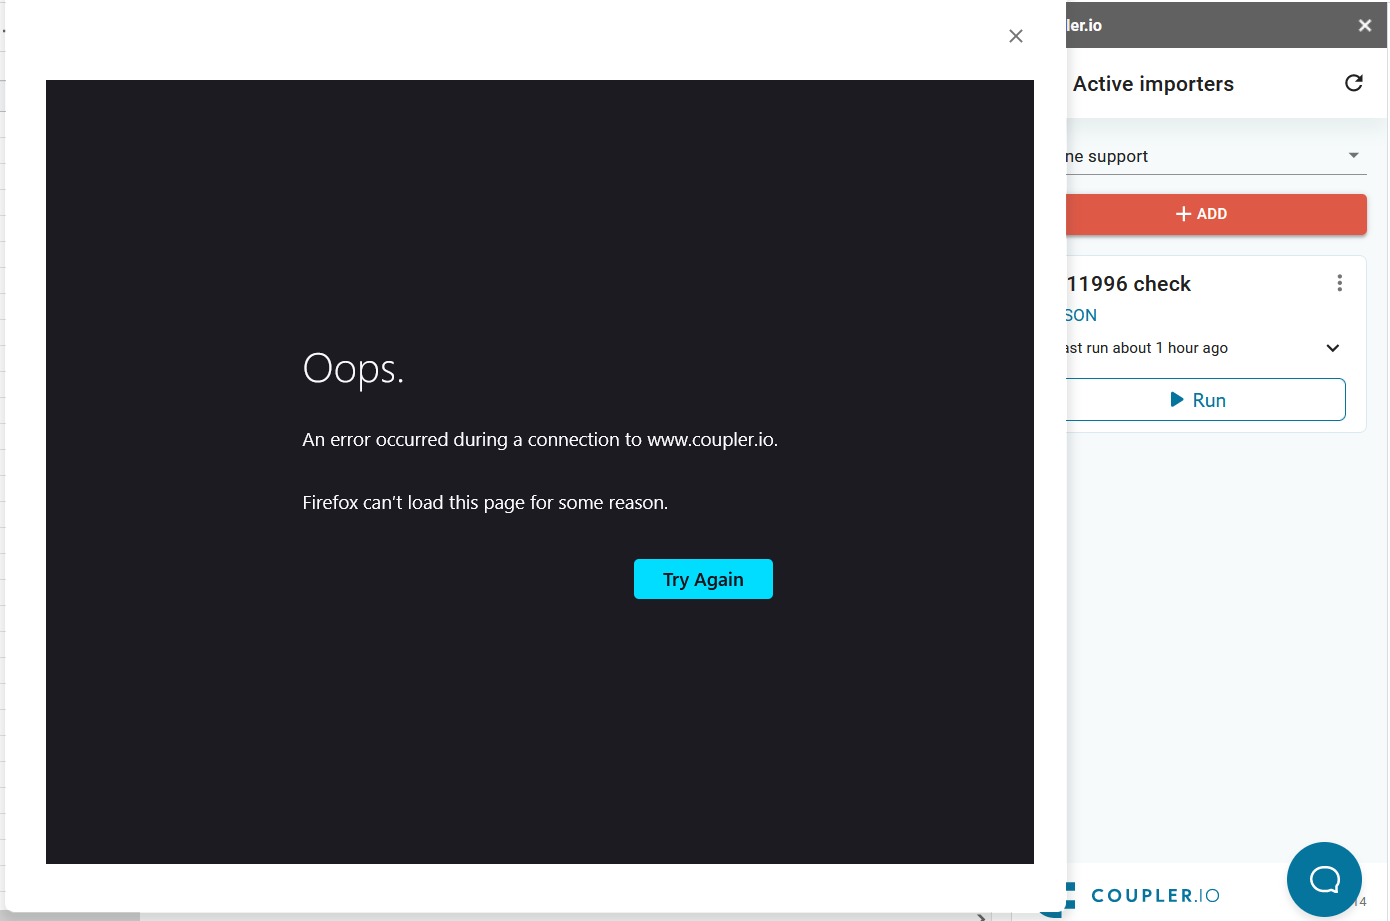The image size is (1390, 921).
Task: Click the Coupler.io logo in footer
Action: tap(1154, 895)
